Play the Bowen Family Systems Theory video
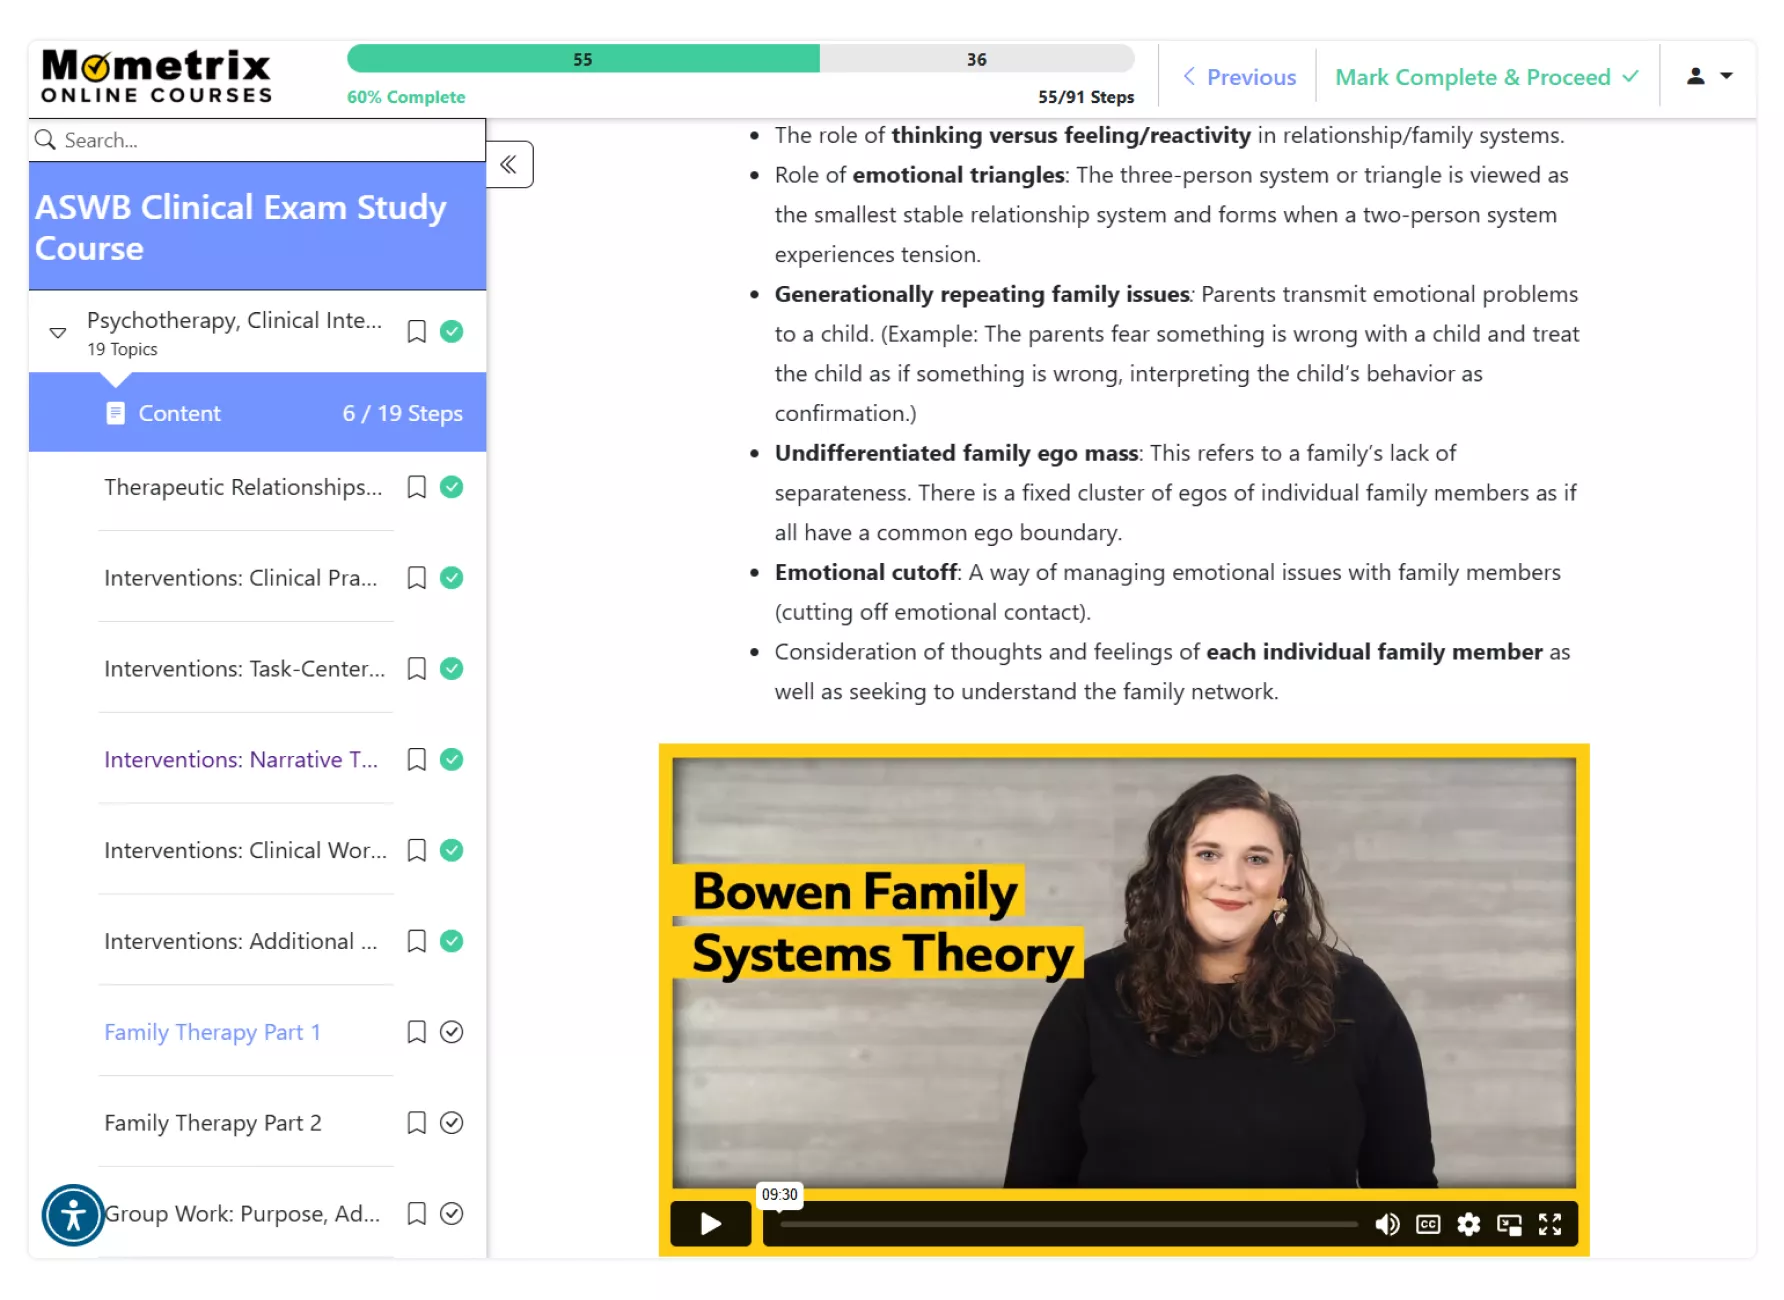 710,1224
